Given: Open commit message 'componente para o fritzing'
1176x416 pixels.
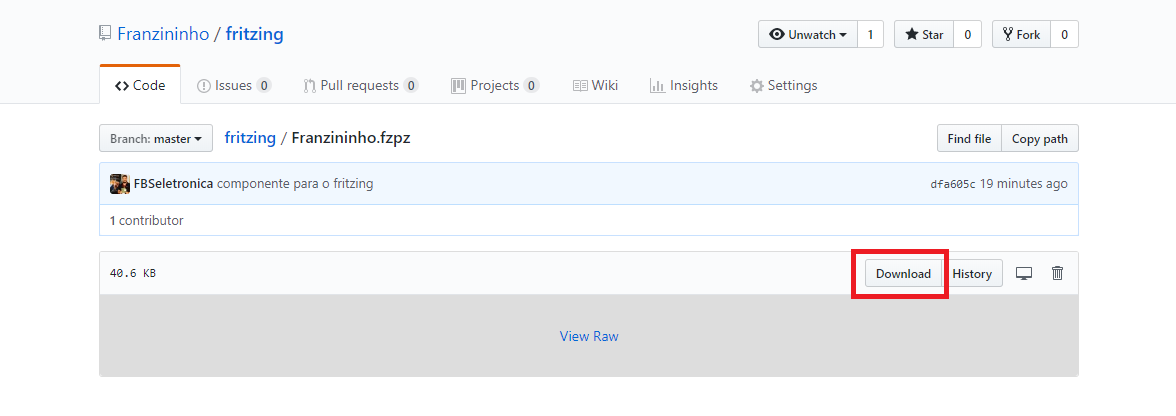Looking at the screenshot, I should 295,184.
